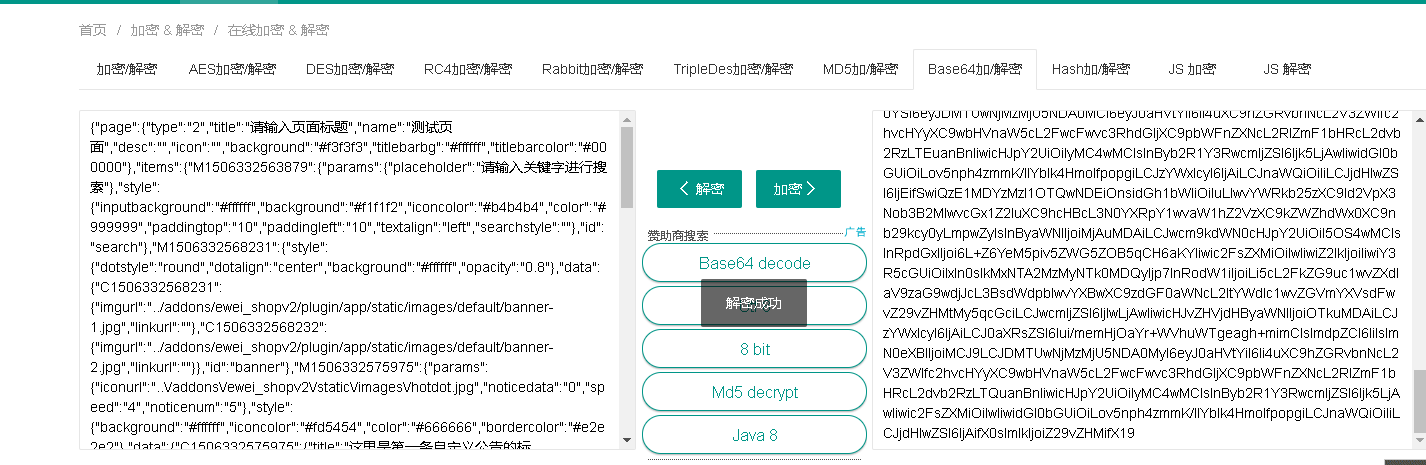The width and height of the screenshot is (1426, 465).
Task: Click the right output textarea's scroll-up arrow
Action: (1419, 118)
